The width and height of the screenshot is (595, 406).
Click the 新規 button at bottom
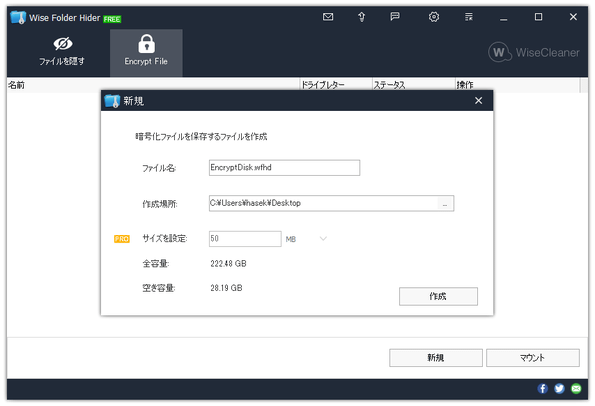[x=436, y=358]
